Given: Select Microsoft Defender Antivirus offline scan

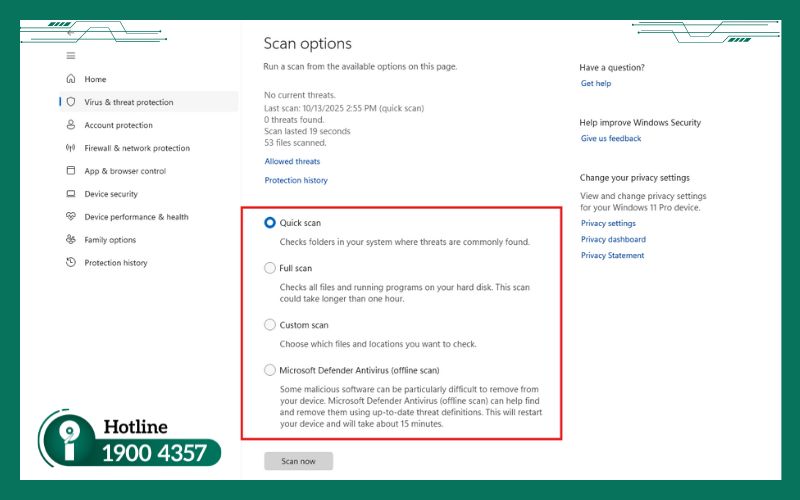Looking at the screenshot, I should click(x=270, y=370).
